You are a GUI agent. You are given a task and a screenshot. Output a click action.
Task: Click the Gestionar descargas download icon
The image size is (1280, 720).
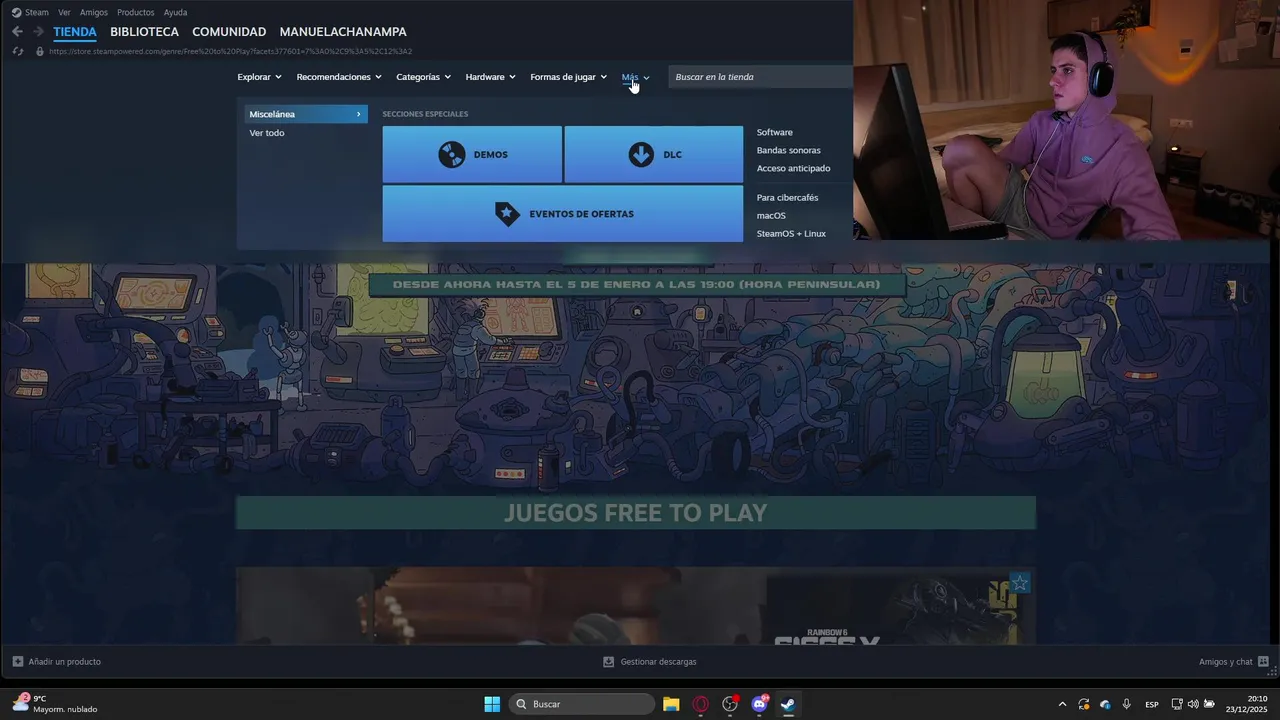pyautogui.click(x=608, y=662)
